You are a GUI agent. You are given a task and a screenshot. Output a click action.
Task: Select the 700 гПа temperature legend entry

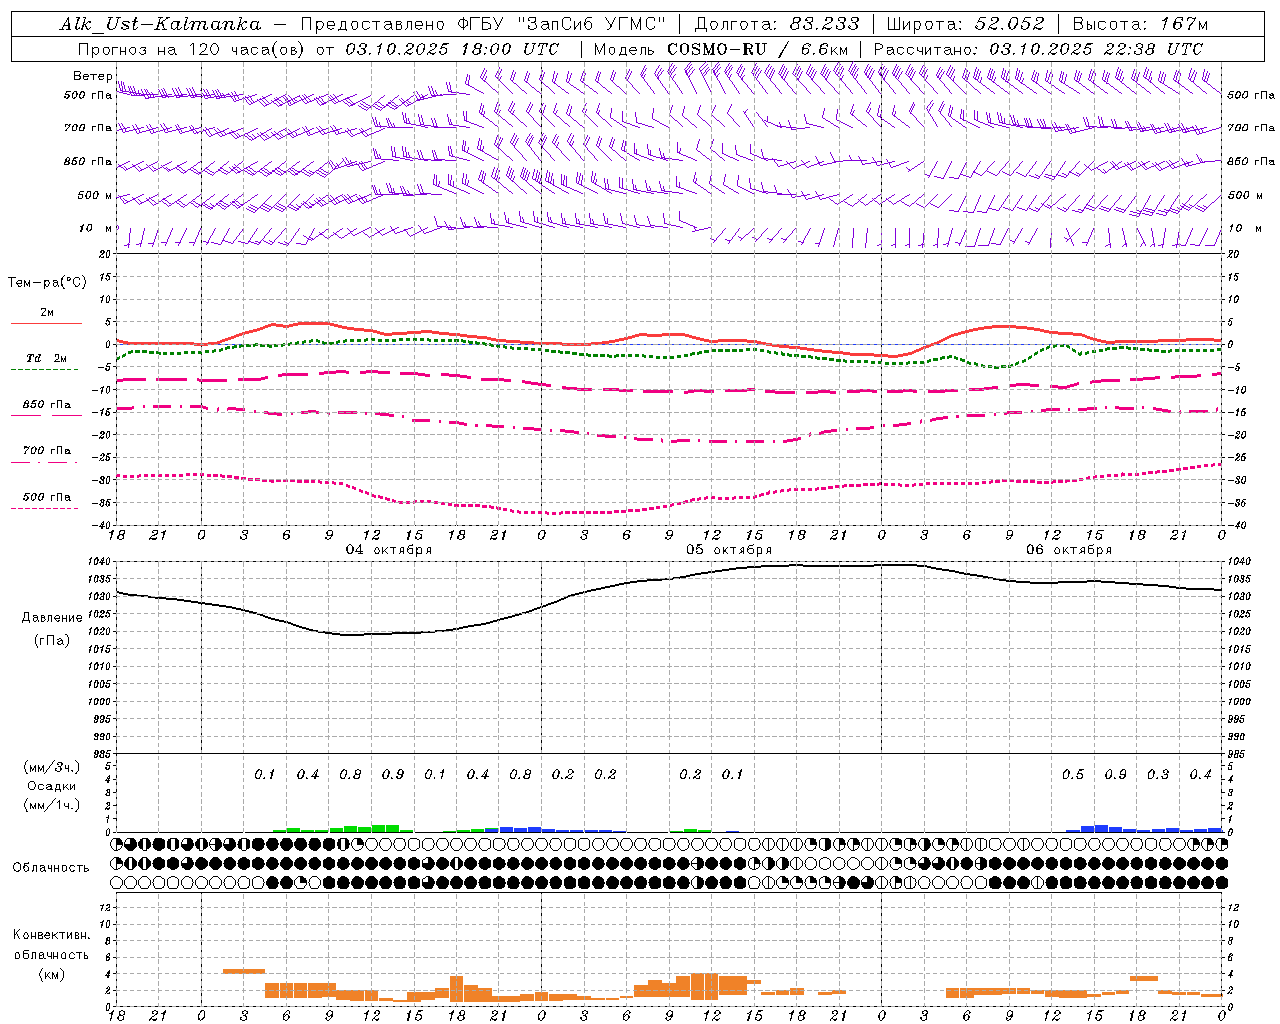(x=47, y=451)
